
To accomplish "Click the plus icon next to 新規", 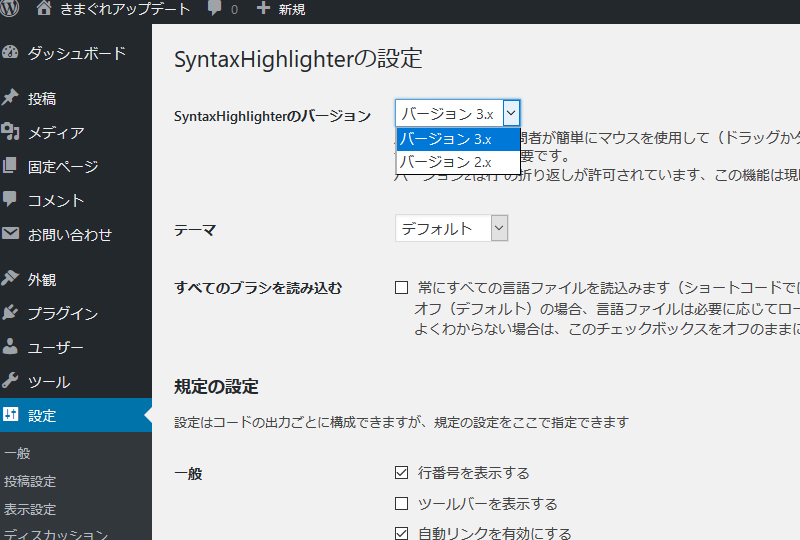I will 263,8.
